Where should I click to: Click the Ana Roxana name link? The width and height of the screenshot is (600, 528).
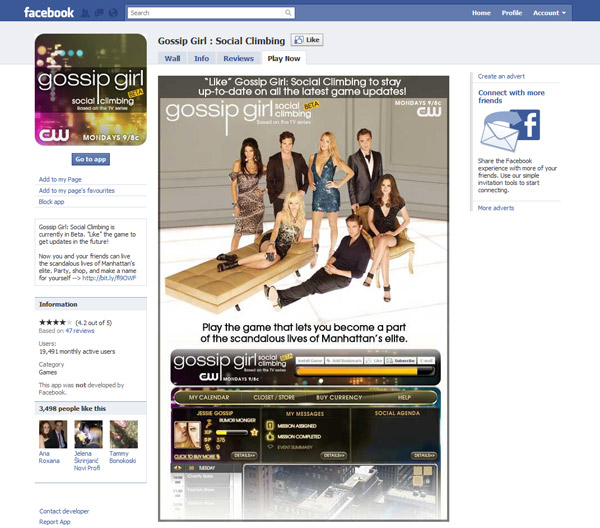point(49,457)
